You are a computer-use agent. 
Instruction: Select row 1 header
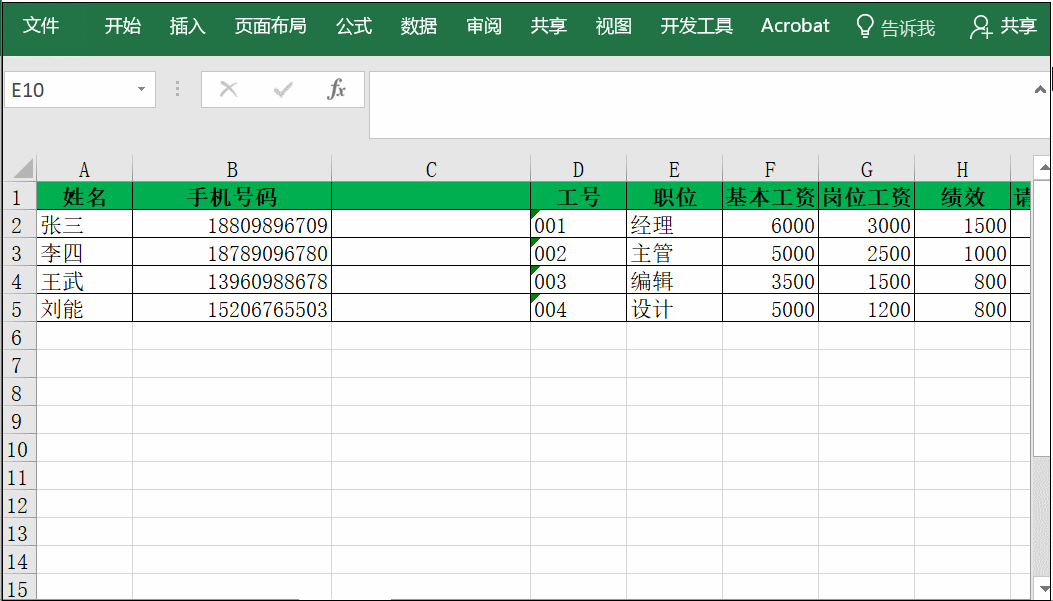pyautogui.click(x=18, y=197)
